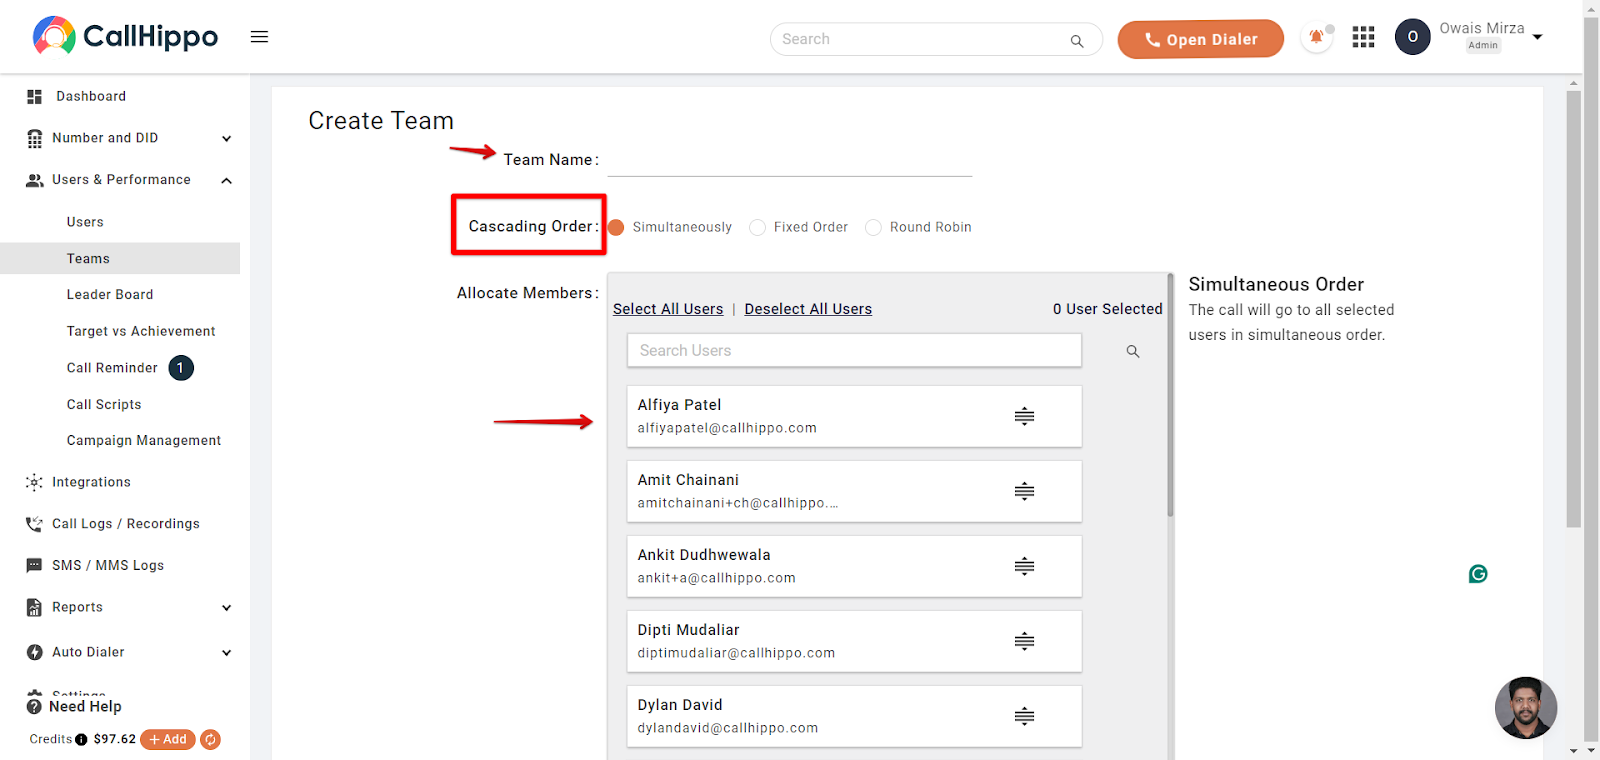The image size is (1600, 760).
Task: Click the credits info icon
Action: coord(81,740)
